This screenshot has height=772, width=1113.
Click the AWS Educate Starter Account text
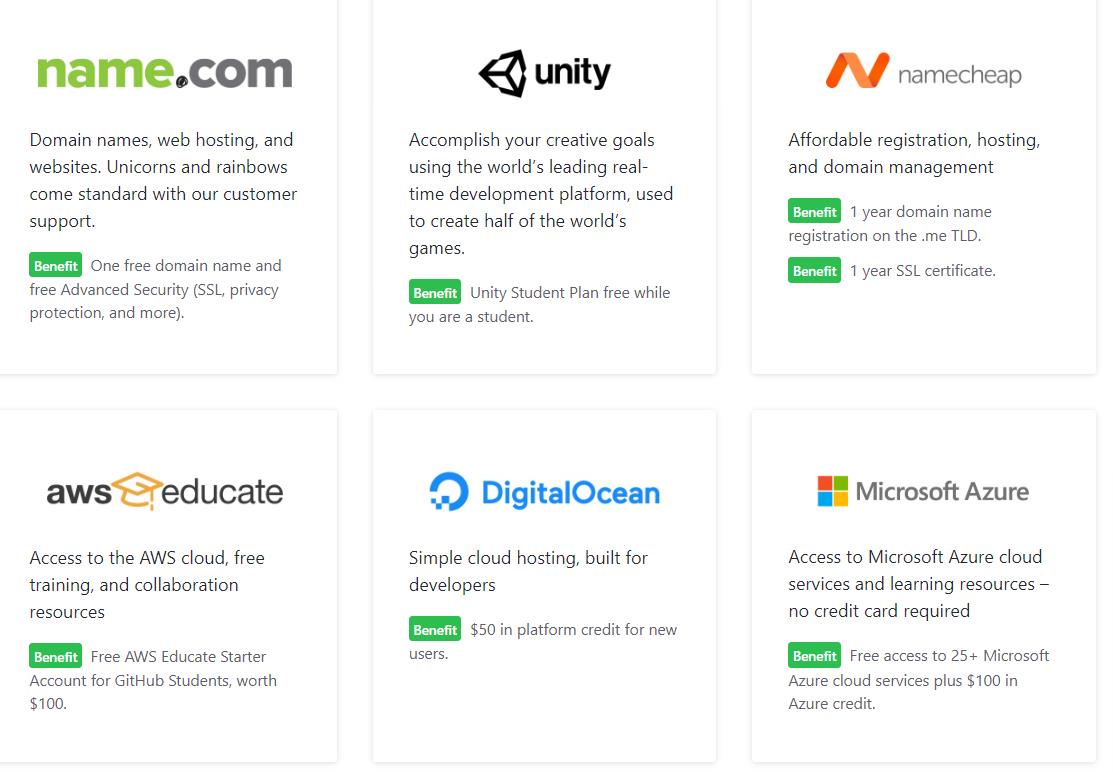(x=178, y=657)
